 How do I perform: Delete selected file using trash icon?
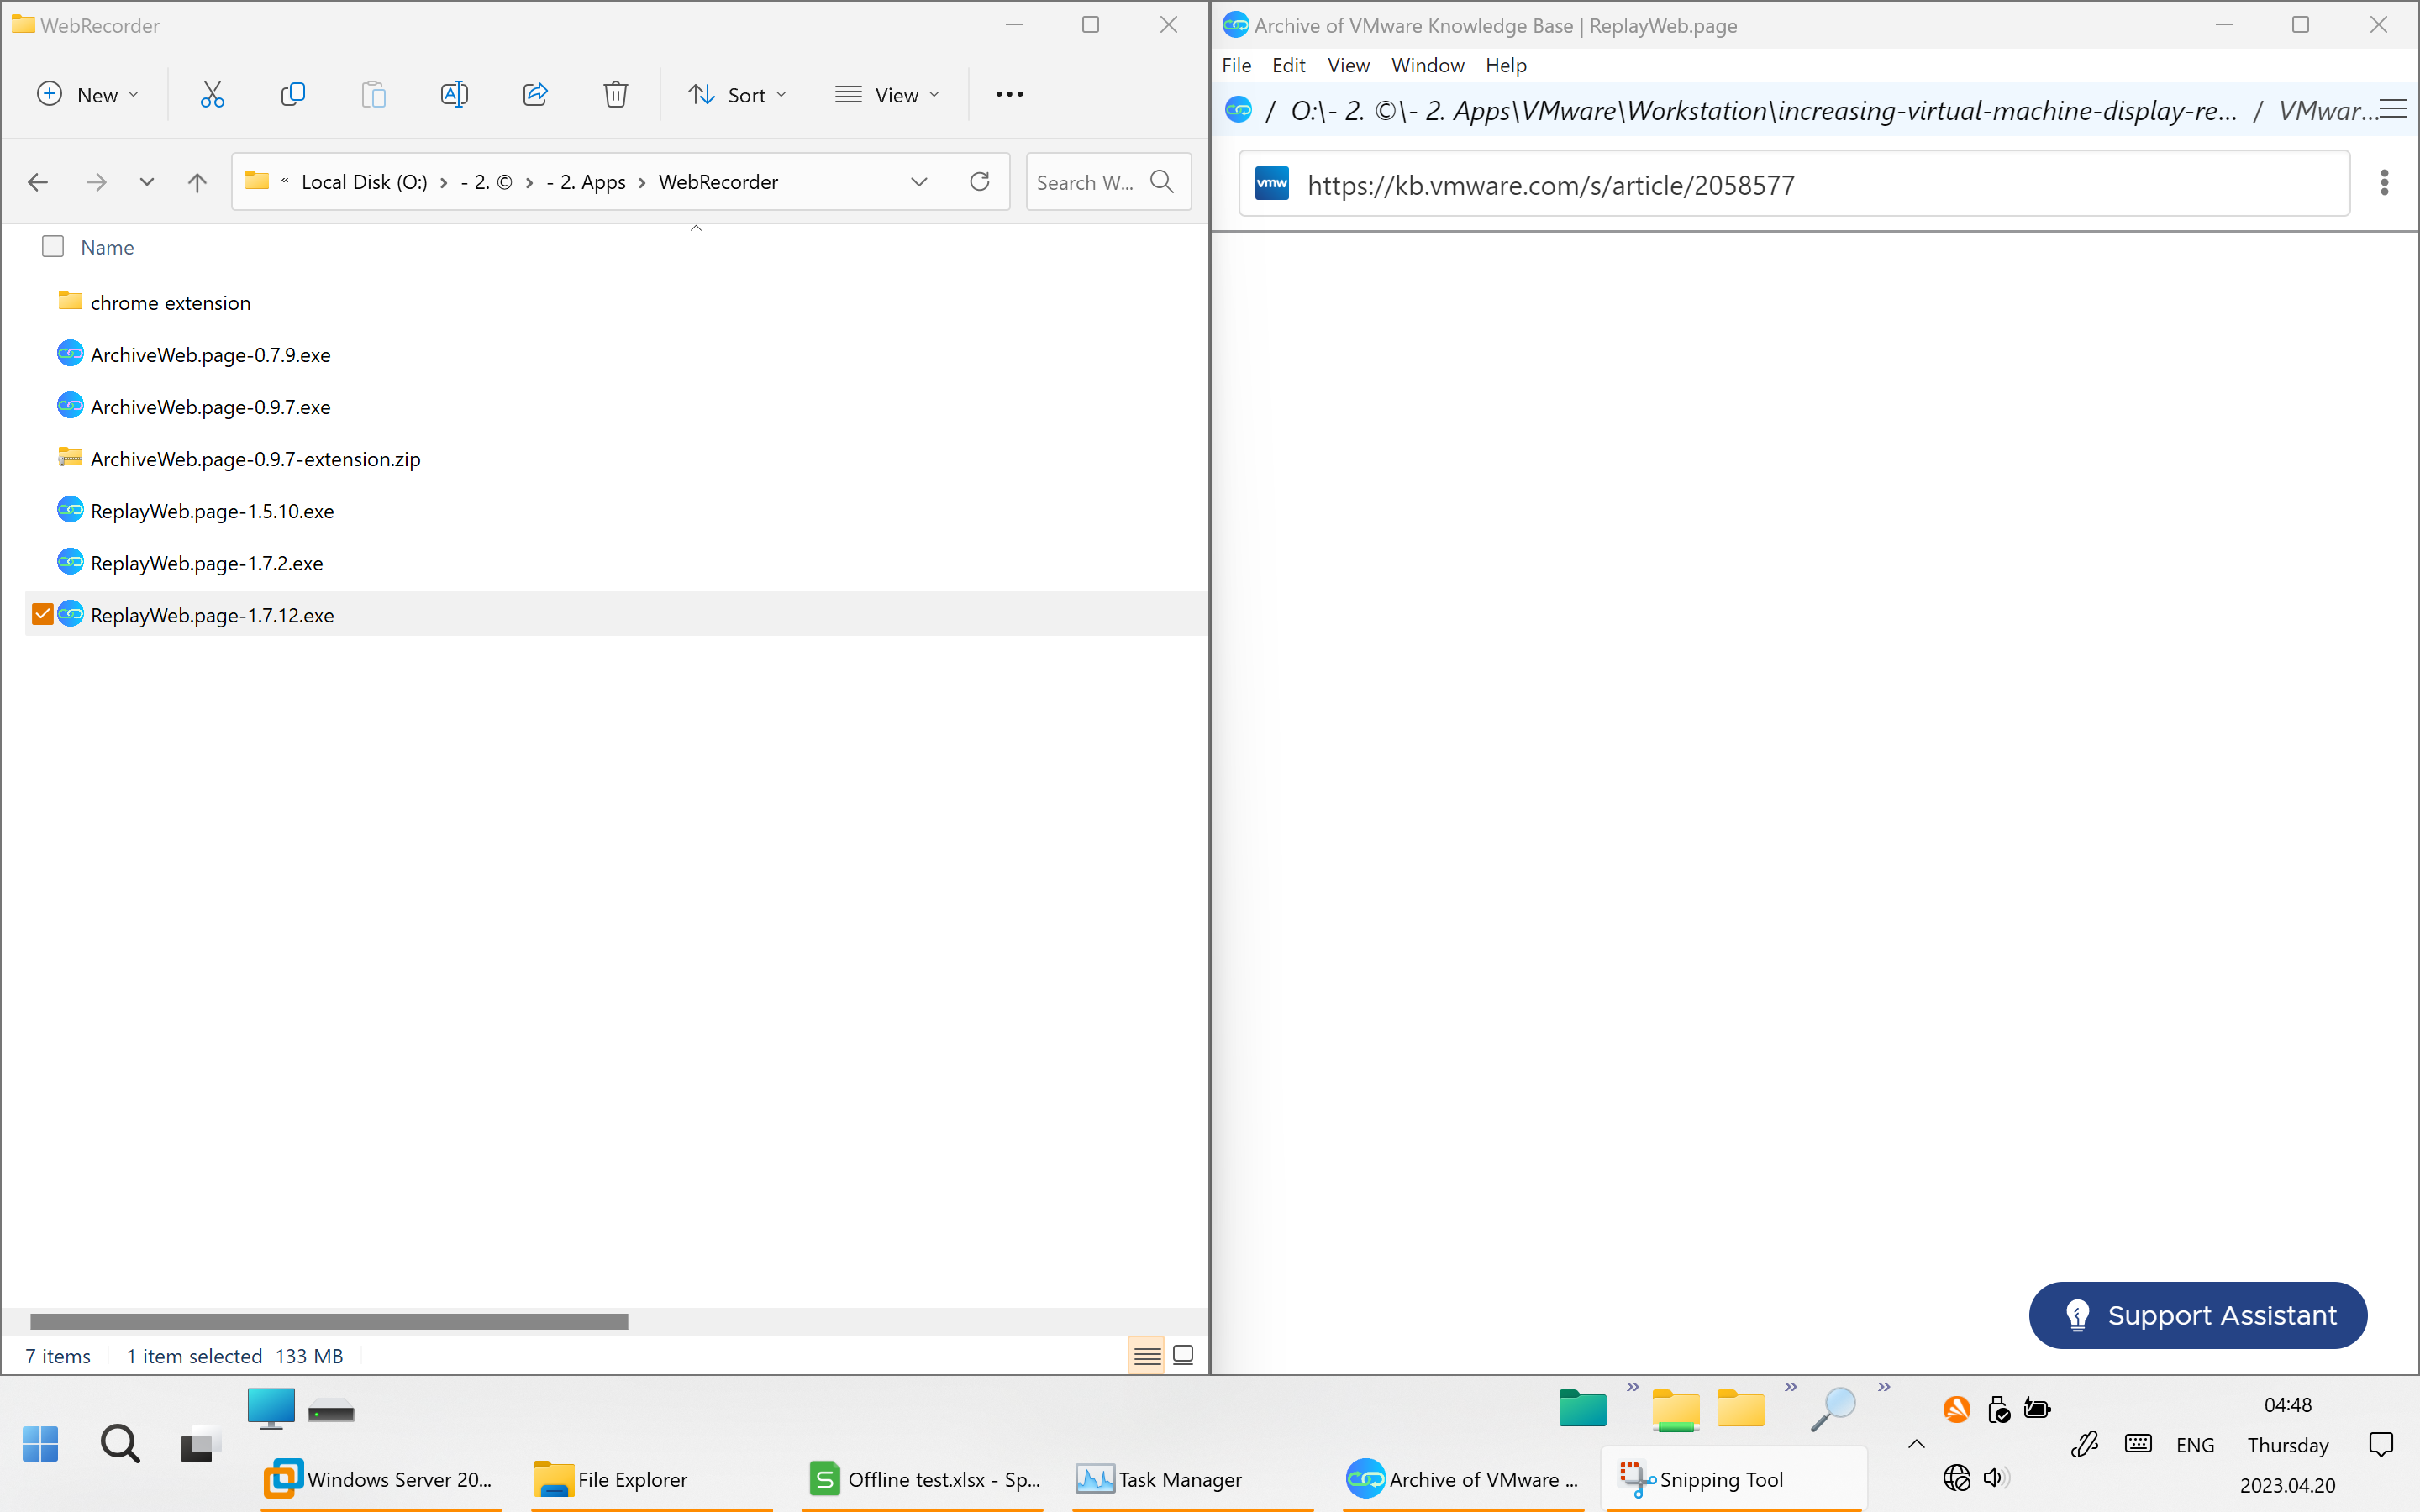click(x=616, y=94)
